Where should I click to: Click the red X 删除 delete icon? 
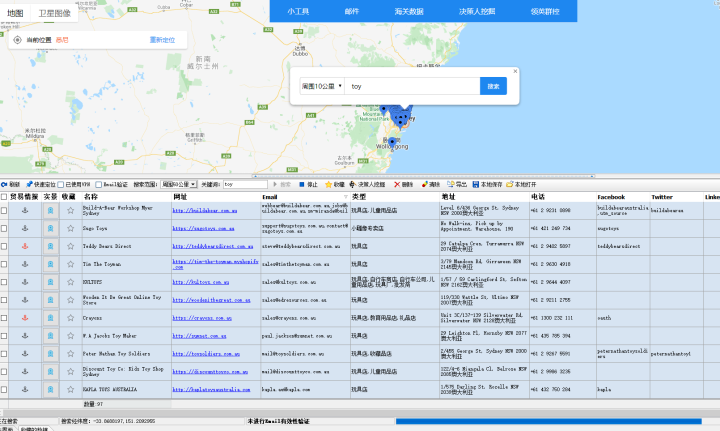[x=397, y=185]
